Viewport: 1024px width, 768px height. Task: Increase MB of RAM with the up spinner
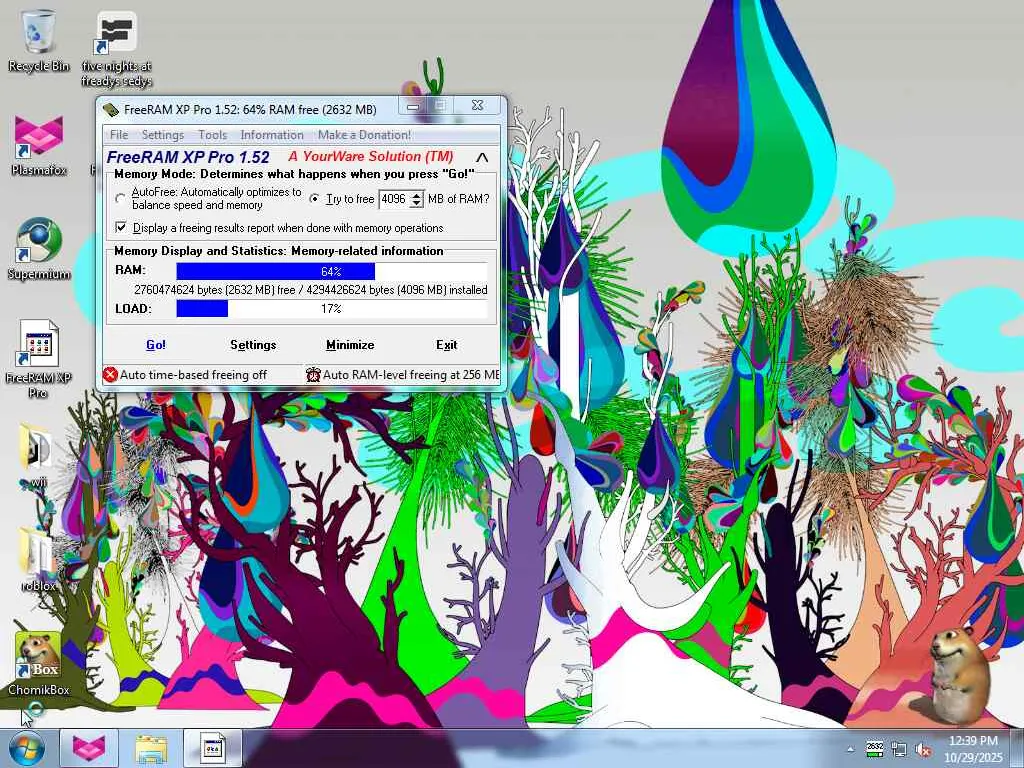(x=417, y=195)
